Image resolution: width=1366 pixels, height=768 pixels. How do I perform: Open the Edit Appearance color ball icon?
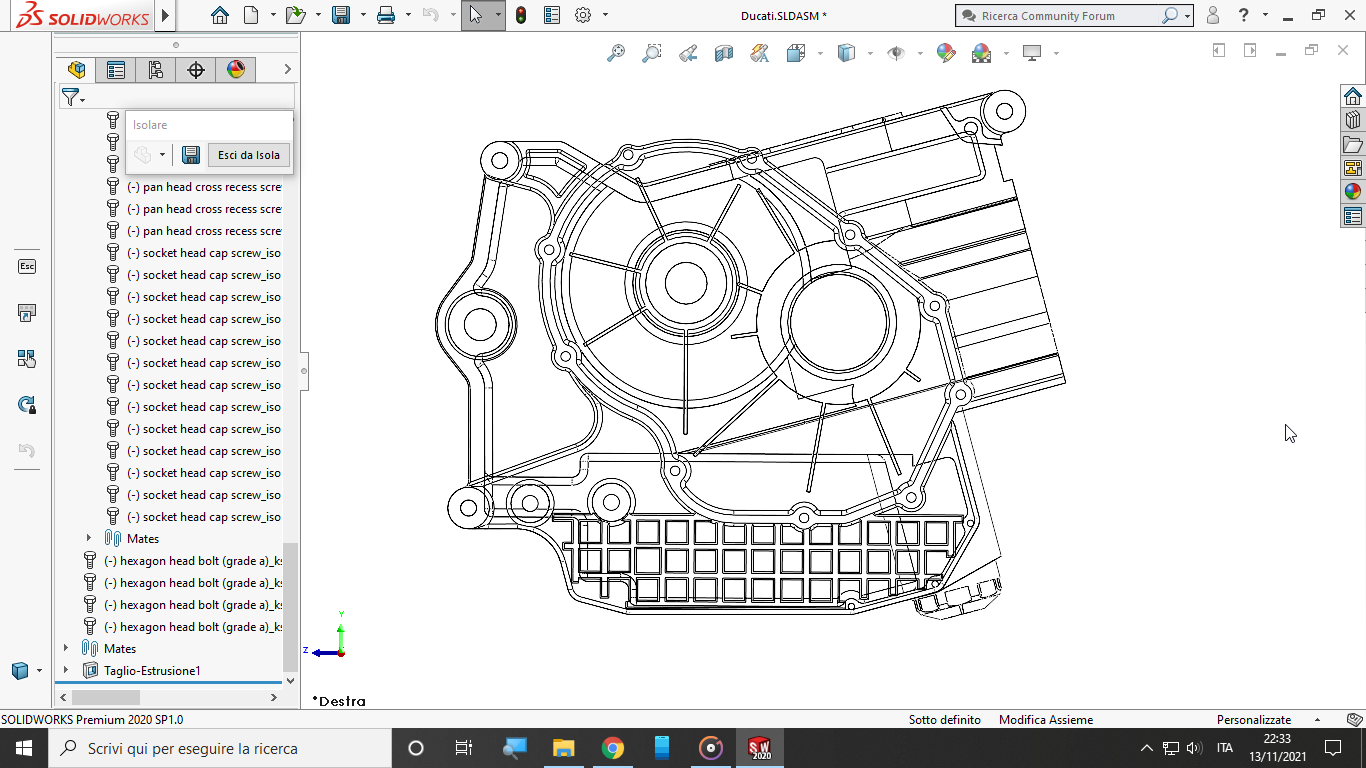(x=946, y=53)
